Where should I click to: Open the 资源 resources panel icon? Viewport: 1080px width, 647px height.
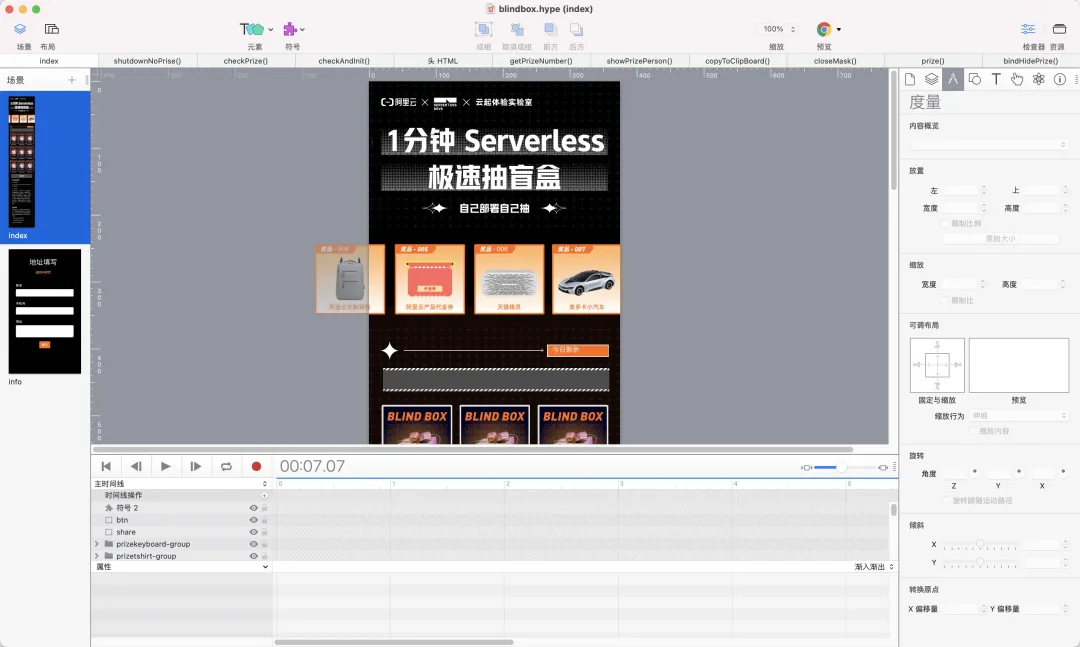pyautogui.click(x=1059, y=29)
